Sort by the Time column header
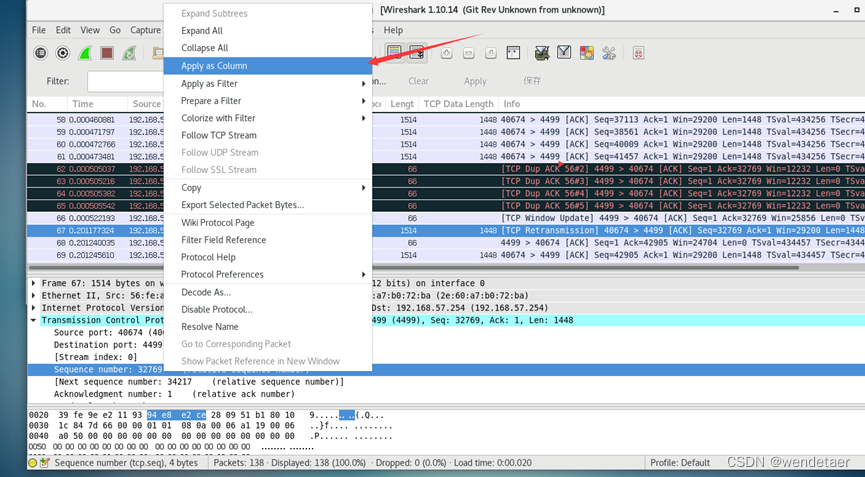The height and width of the screenshot is (477, 865). 97,104
